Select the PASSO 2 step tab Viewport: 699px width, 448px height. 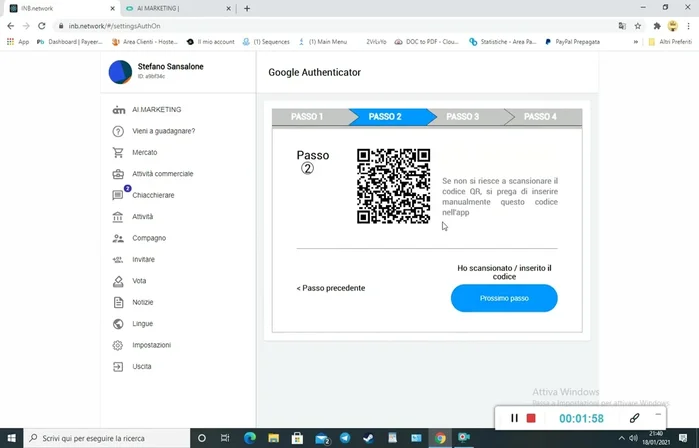[x=385, y=117]
